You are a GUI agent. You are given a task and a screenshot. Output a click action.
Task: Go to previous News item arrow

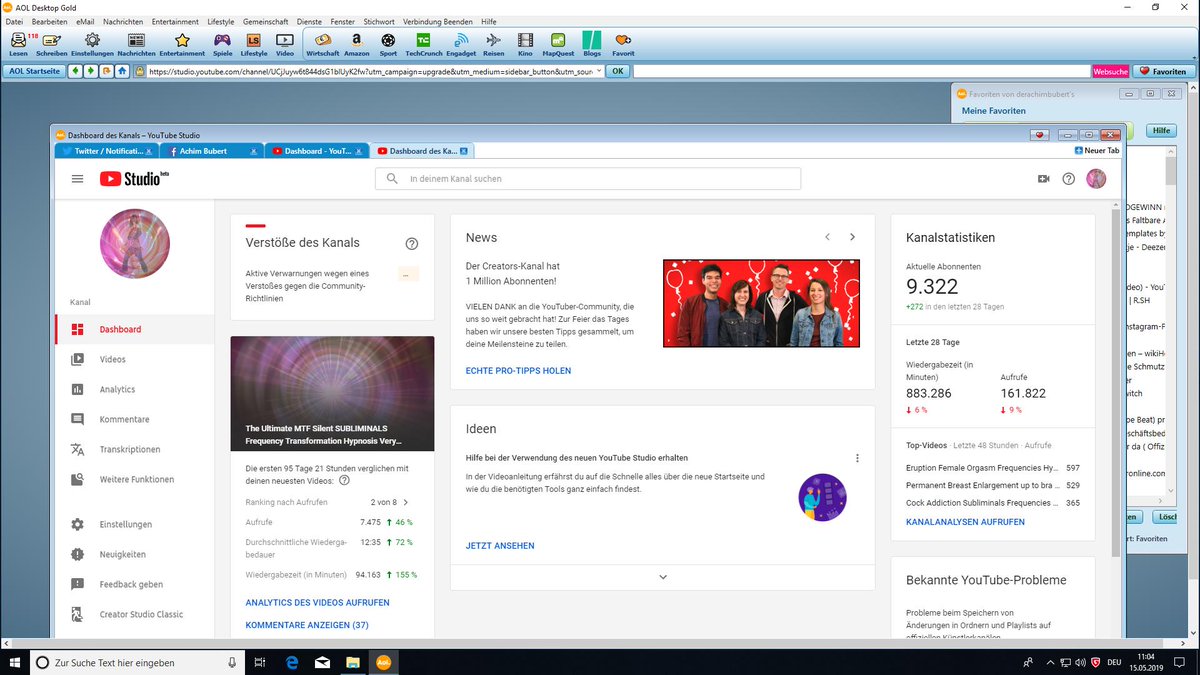point(827,237)
